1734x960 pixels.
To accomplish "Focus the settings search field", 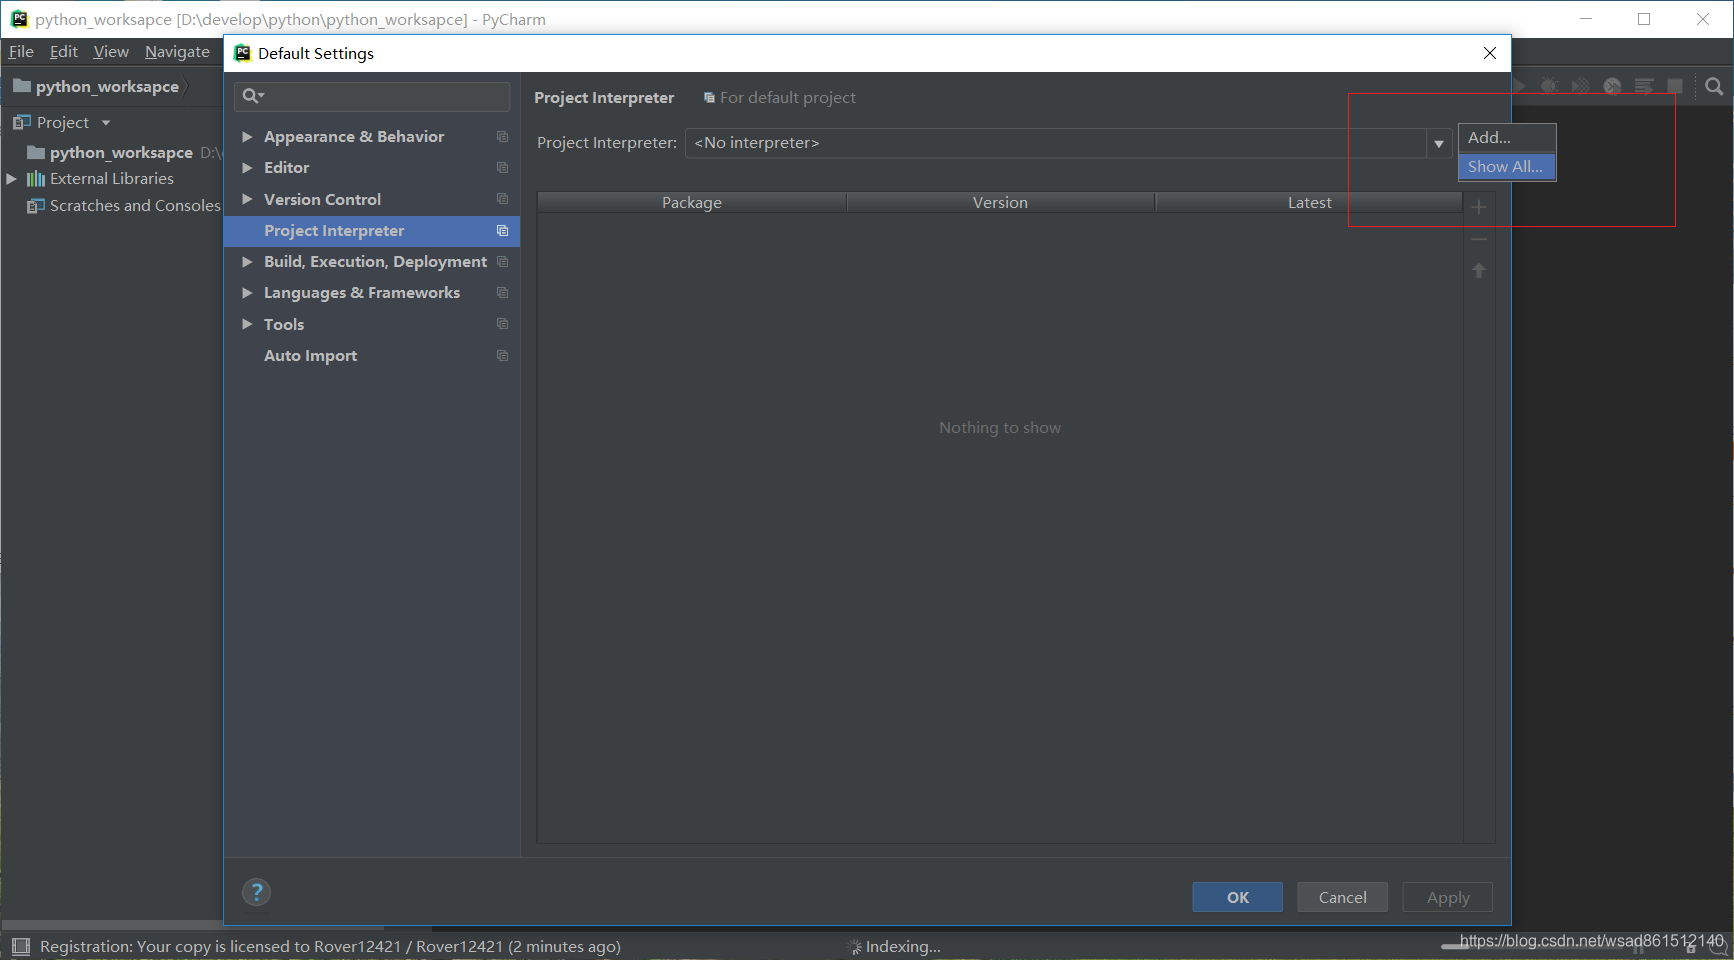I will click(372, 96).
